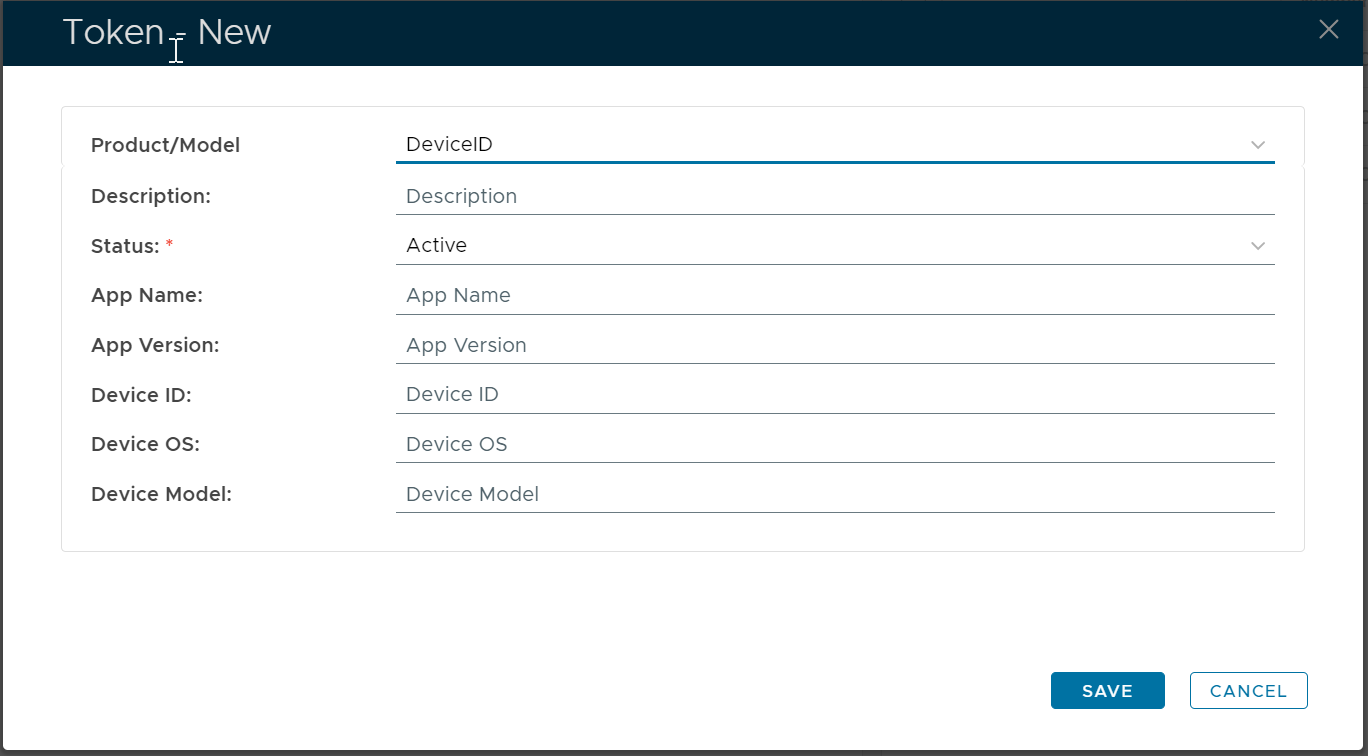This screenshot has width=1368, height=756.
Task: Click the bold "Status:" required field label
Action: click(x=126, y=246)
